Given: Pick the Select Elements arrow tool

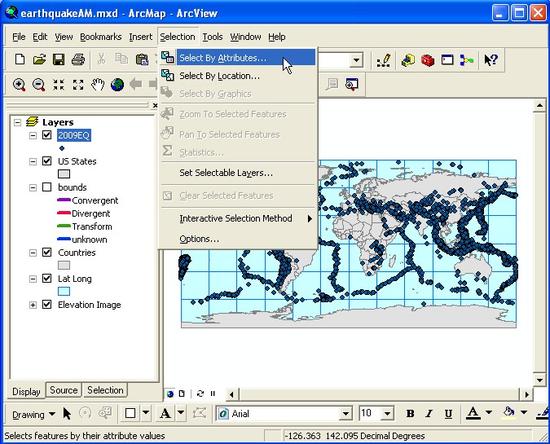Looking at the screenshot, I should 67,413.
